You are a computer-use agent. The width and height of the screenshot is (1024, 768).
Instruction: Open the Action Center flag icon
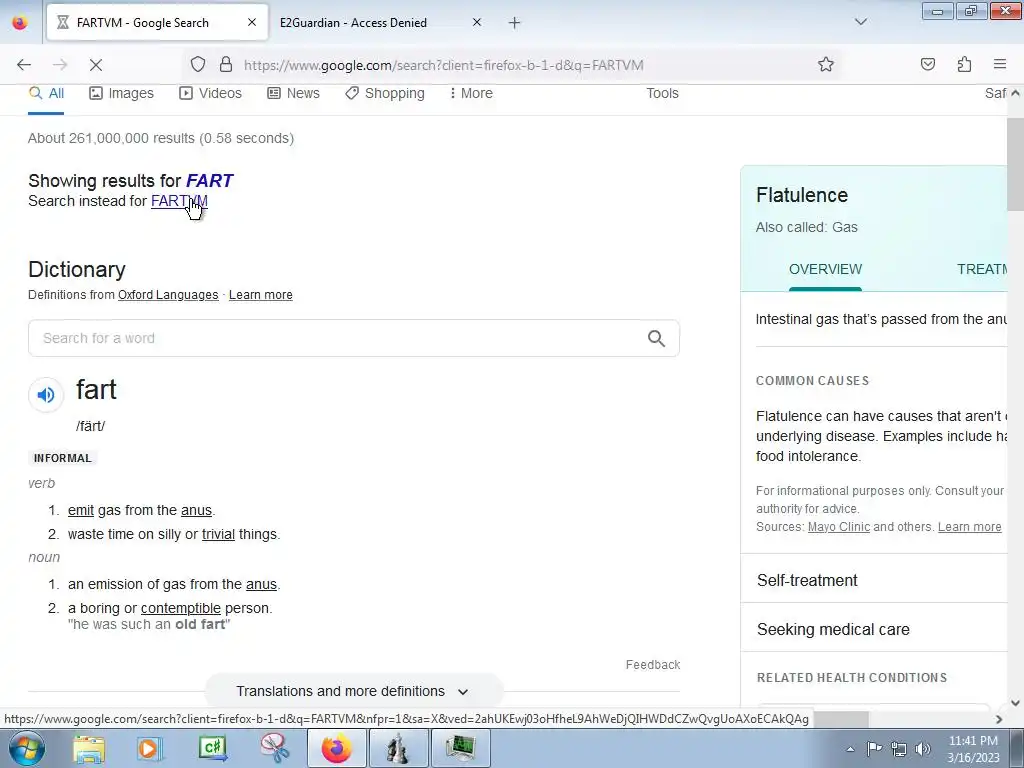[874, 749]
